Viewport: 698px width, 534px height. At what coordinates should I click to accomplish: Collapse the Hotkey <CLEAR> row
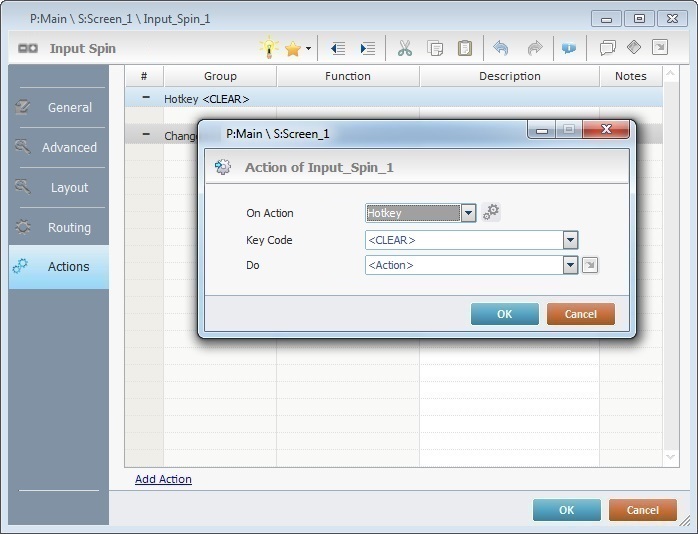(x=146, y=98)
